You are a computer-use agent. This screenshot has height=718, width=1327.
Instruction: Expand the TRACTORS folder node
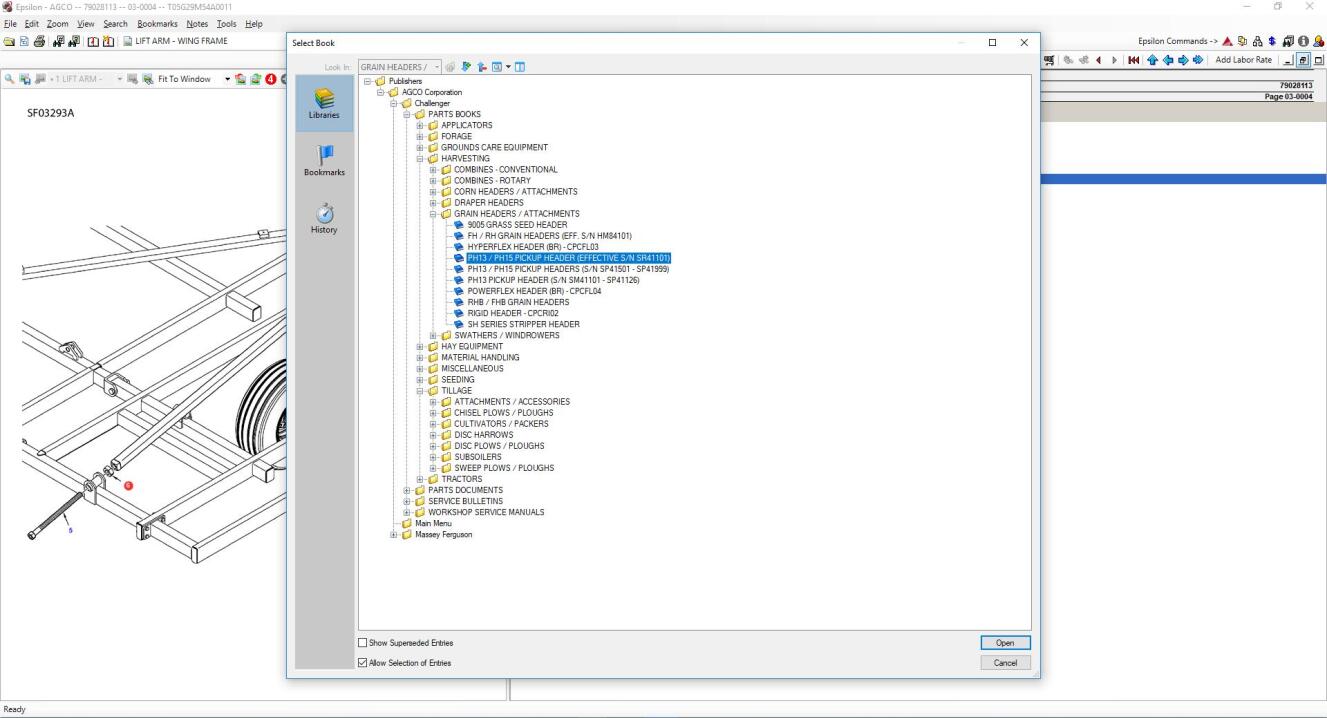pyautogui.click(x=420, y=479)
